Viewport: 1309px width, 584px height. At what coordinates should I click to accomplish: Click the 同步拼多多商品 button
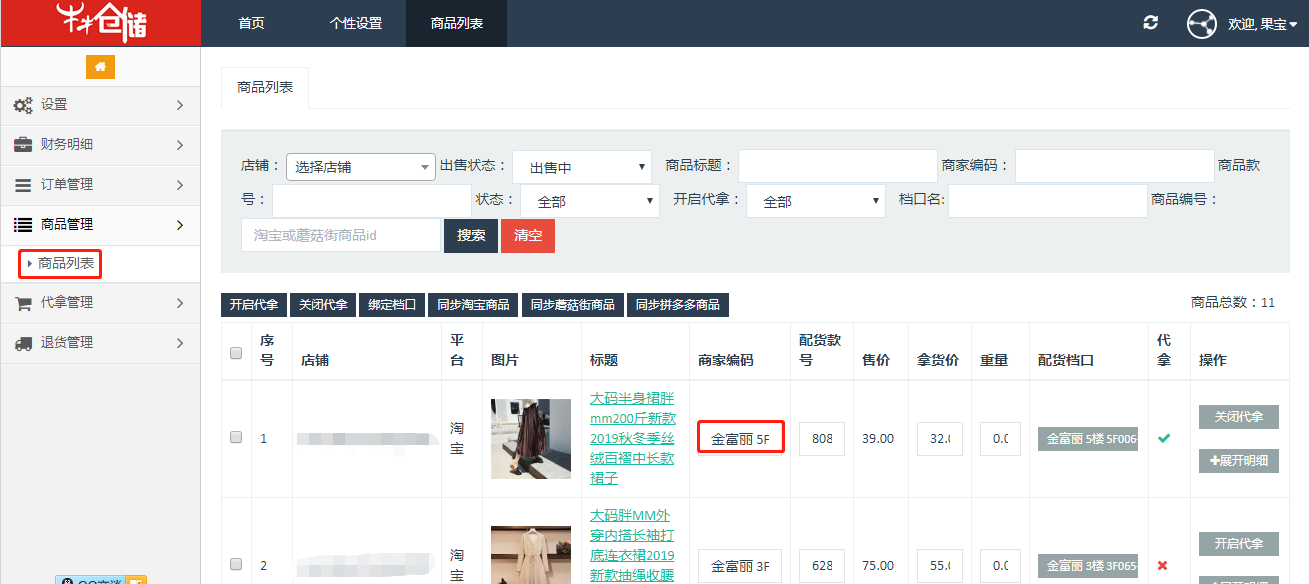(678, 305)
